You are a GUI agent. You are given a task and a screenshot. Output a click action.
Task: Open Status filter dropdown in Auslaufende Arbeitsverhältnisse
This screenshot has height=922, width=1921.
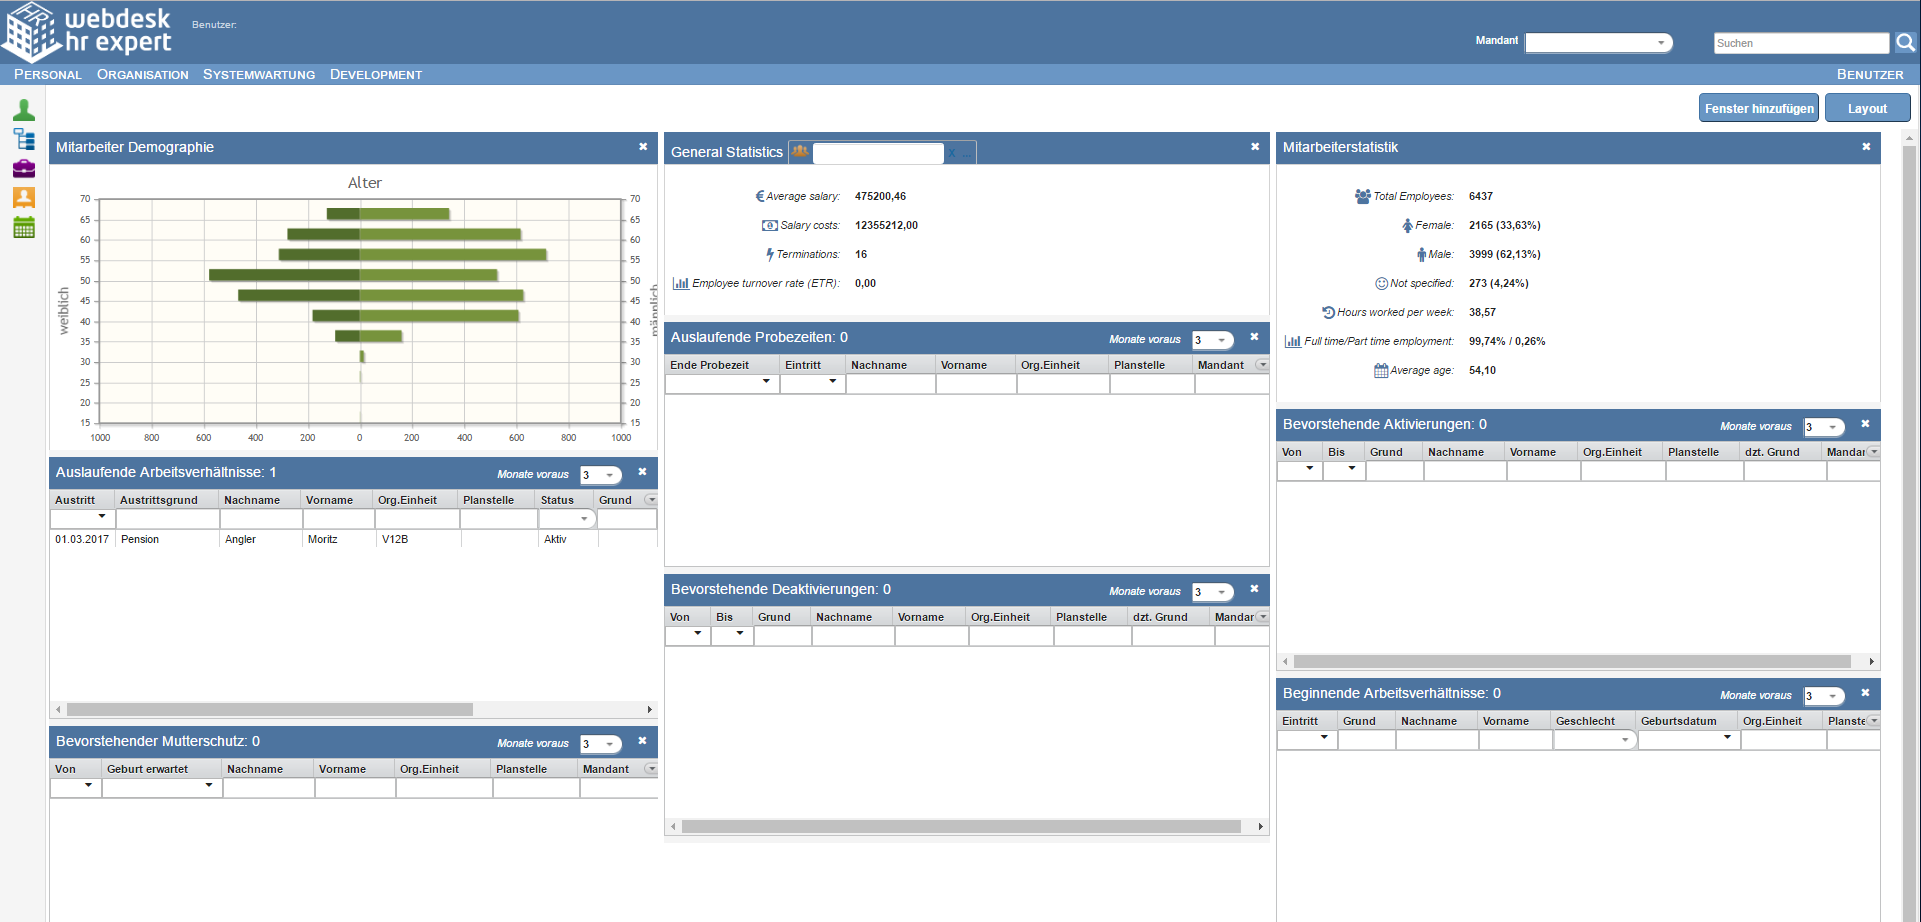[x=584, y=519]
